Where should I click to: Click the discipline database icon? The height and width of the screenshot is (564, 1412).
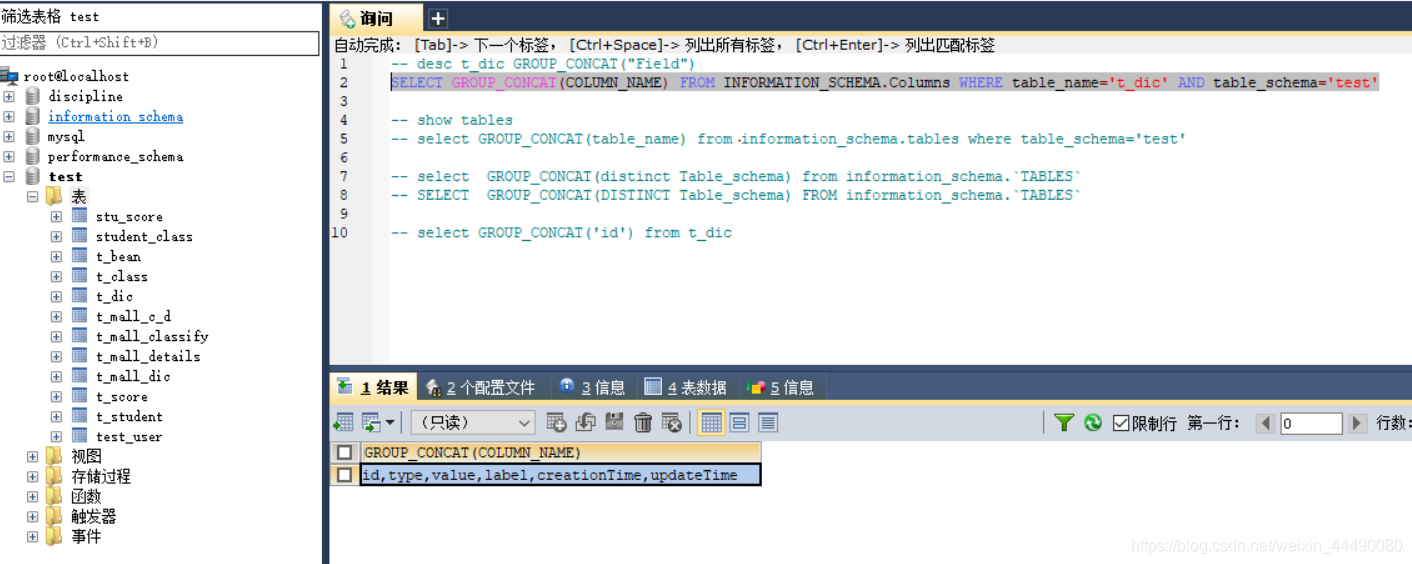click(33, 96)
